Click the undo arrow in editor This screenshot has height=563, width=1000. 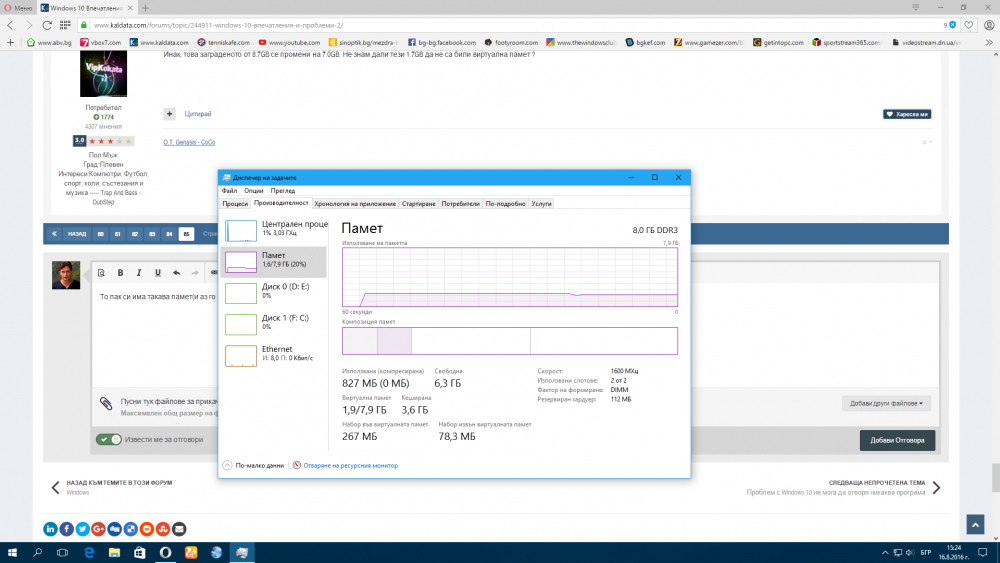click(x=177, y=272)
